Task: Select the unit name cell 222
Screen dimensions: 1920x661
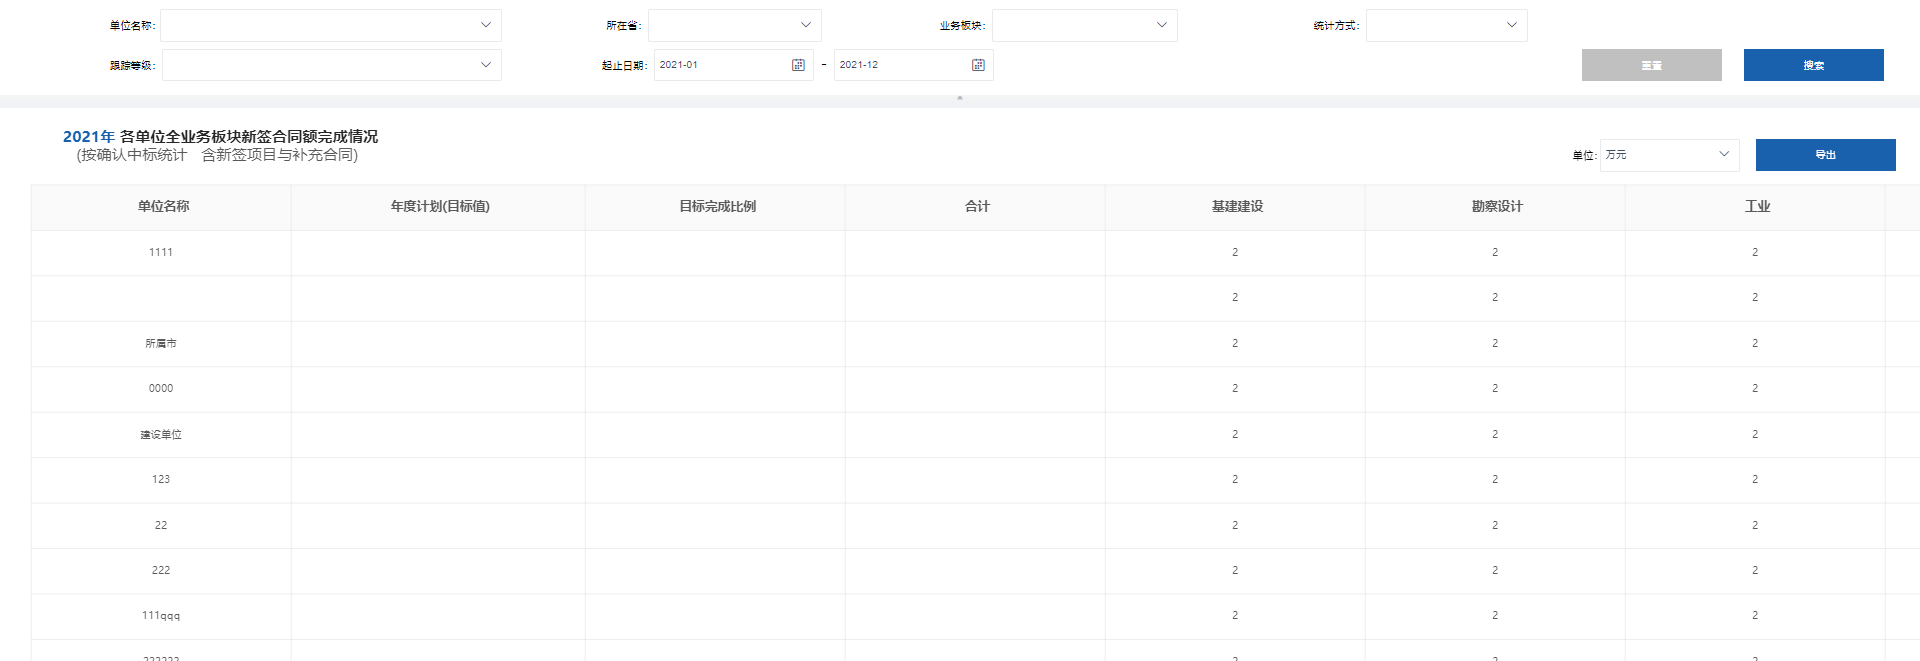Action: [x=161, y=570]
